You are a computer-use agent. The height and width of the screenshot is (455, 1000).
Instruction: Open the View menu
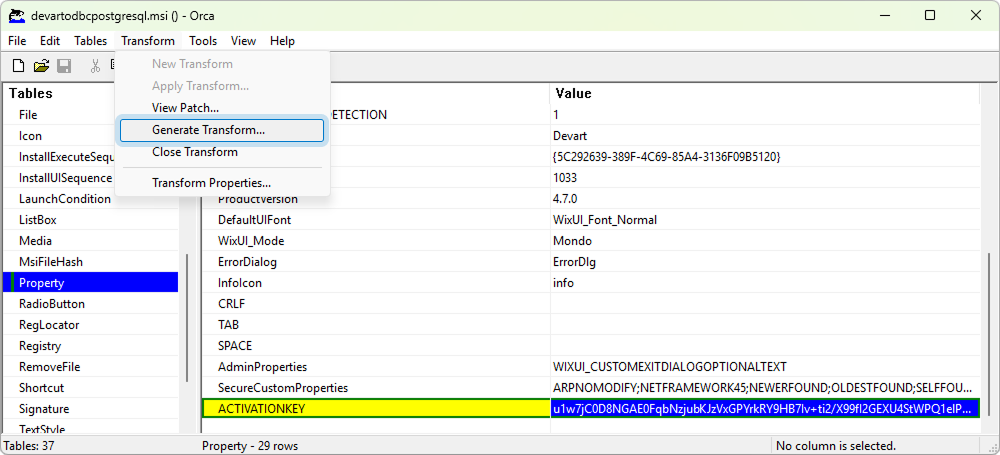pos(243,41)
